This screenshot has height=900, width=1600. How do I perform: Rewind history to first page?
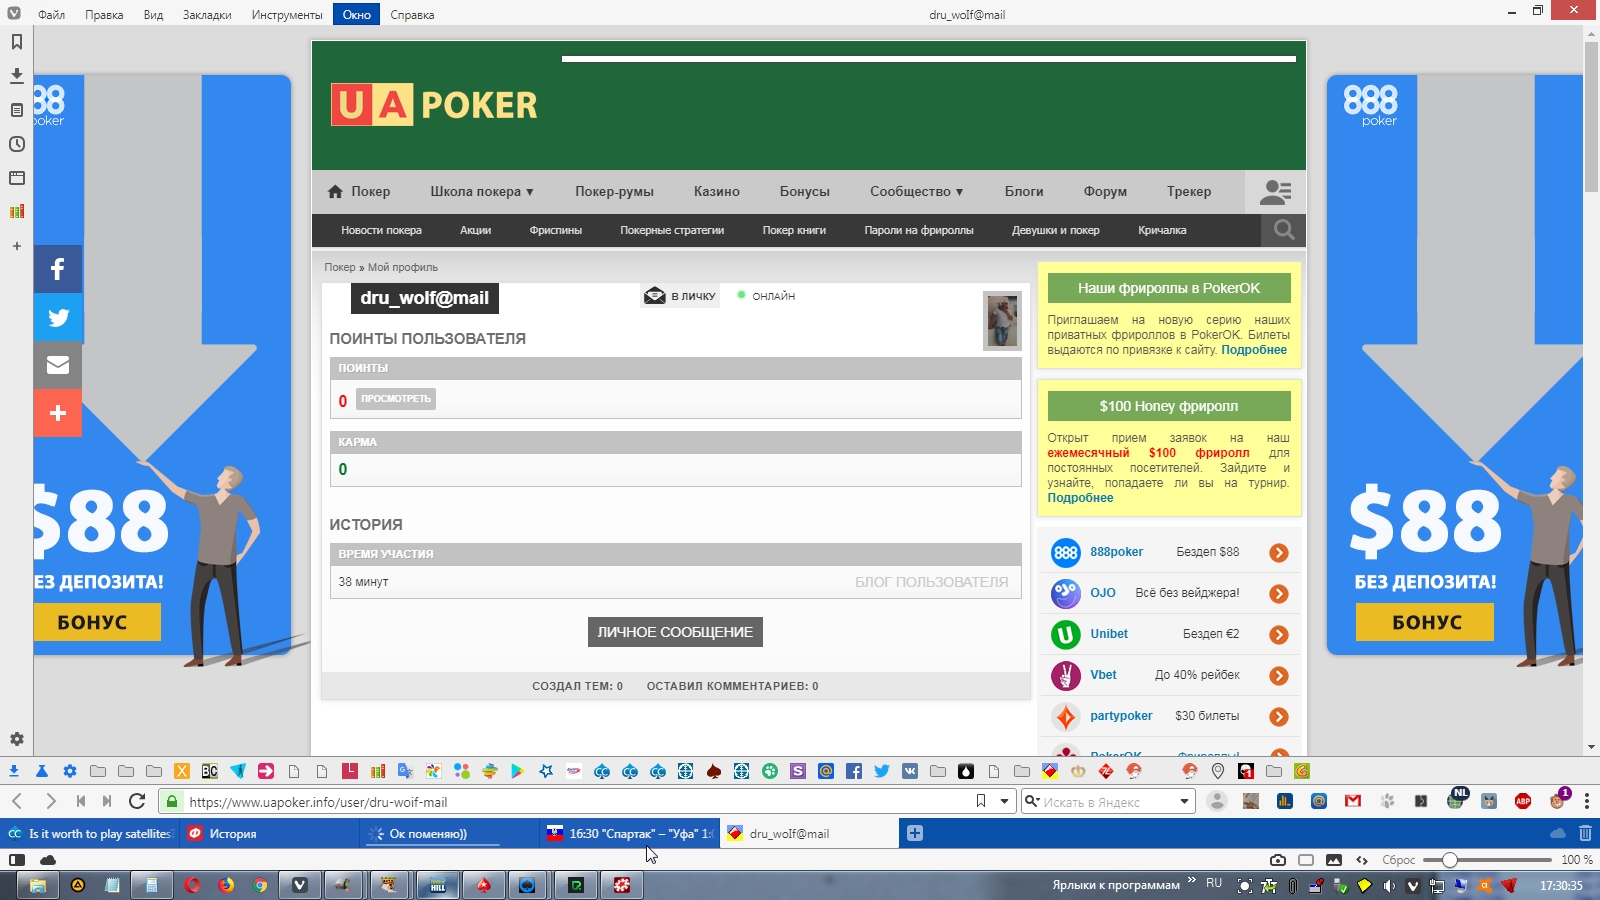(81, 801)
